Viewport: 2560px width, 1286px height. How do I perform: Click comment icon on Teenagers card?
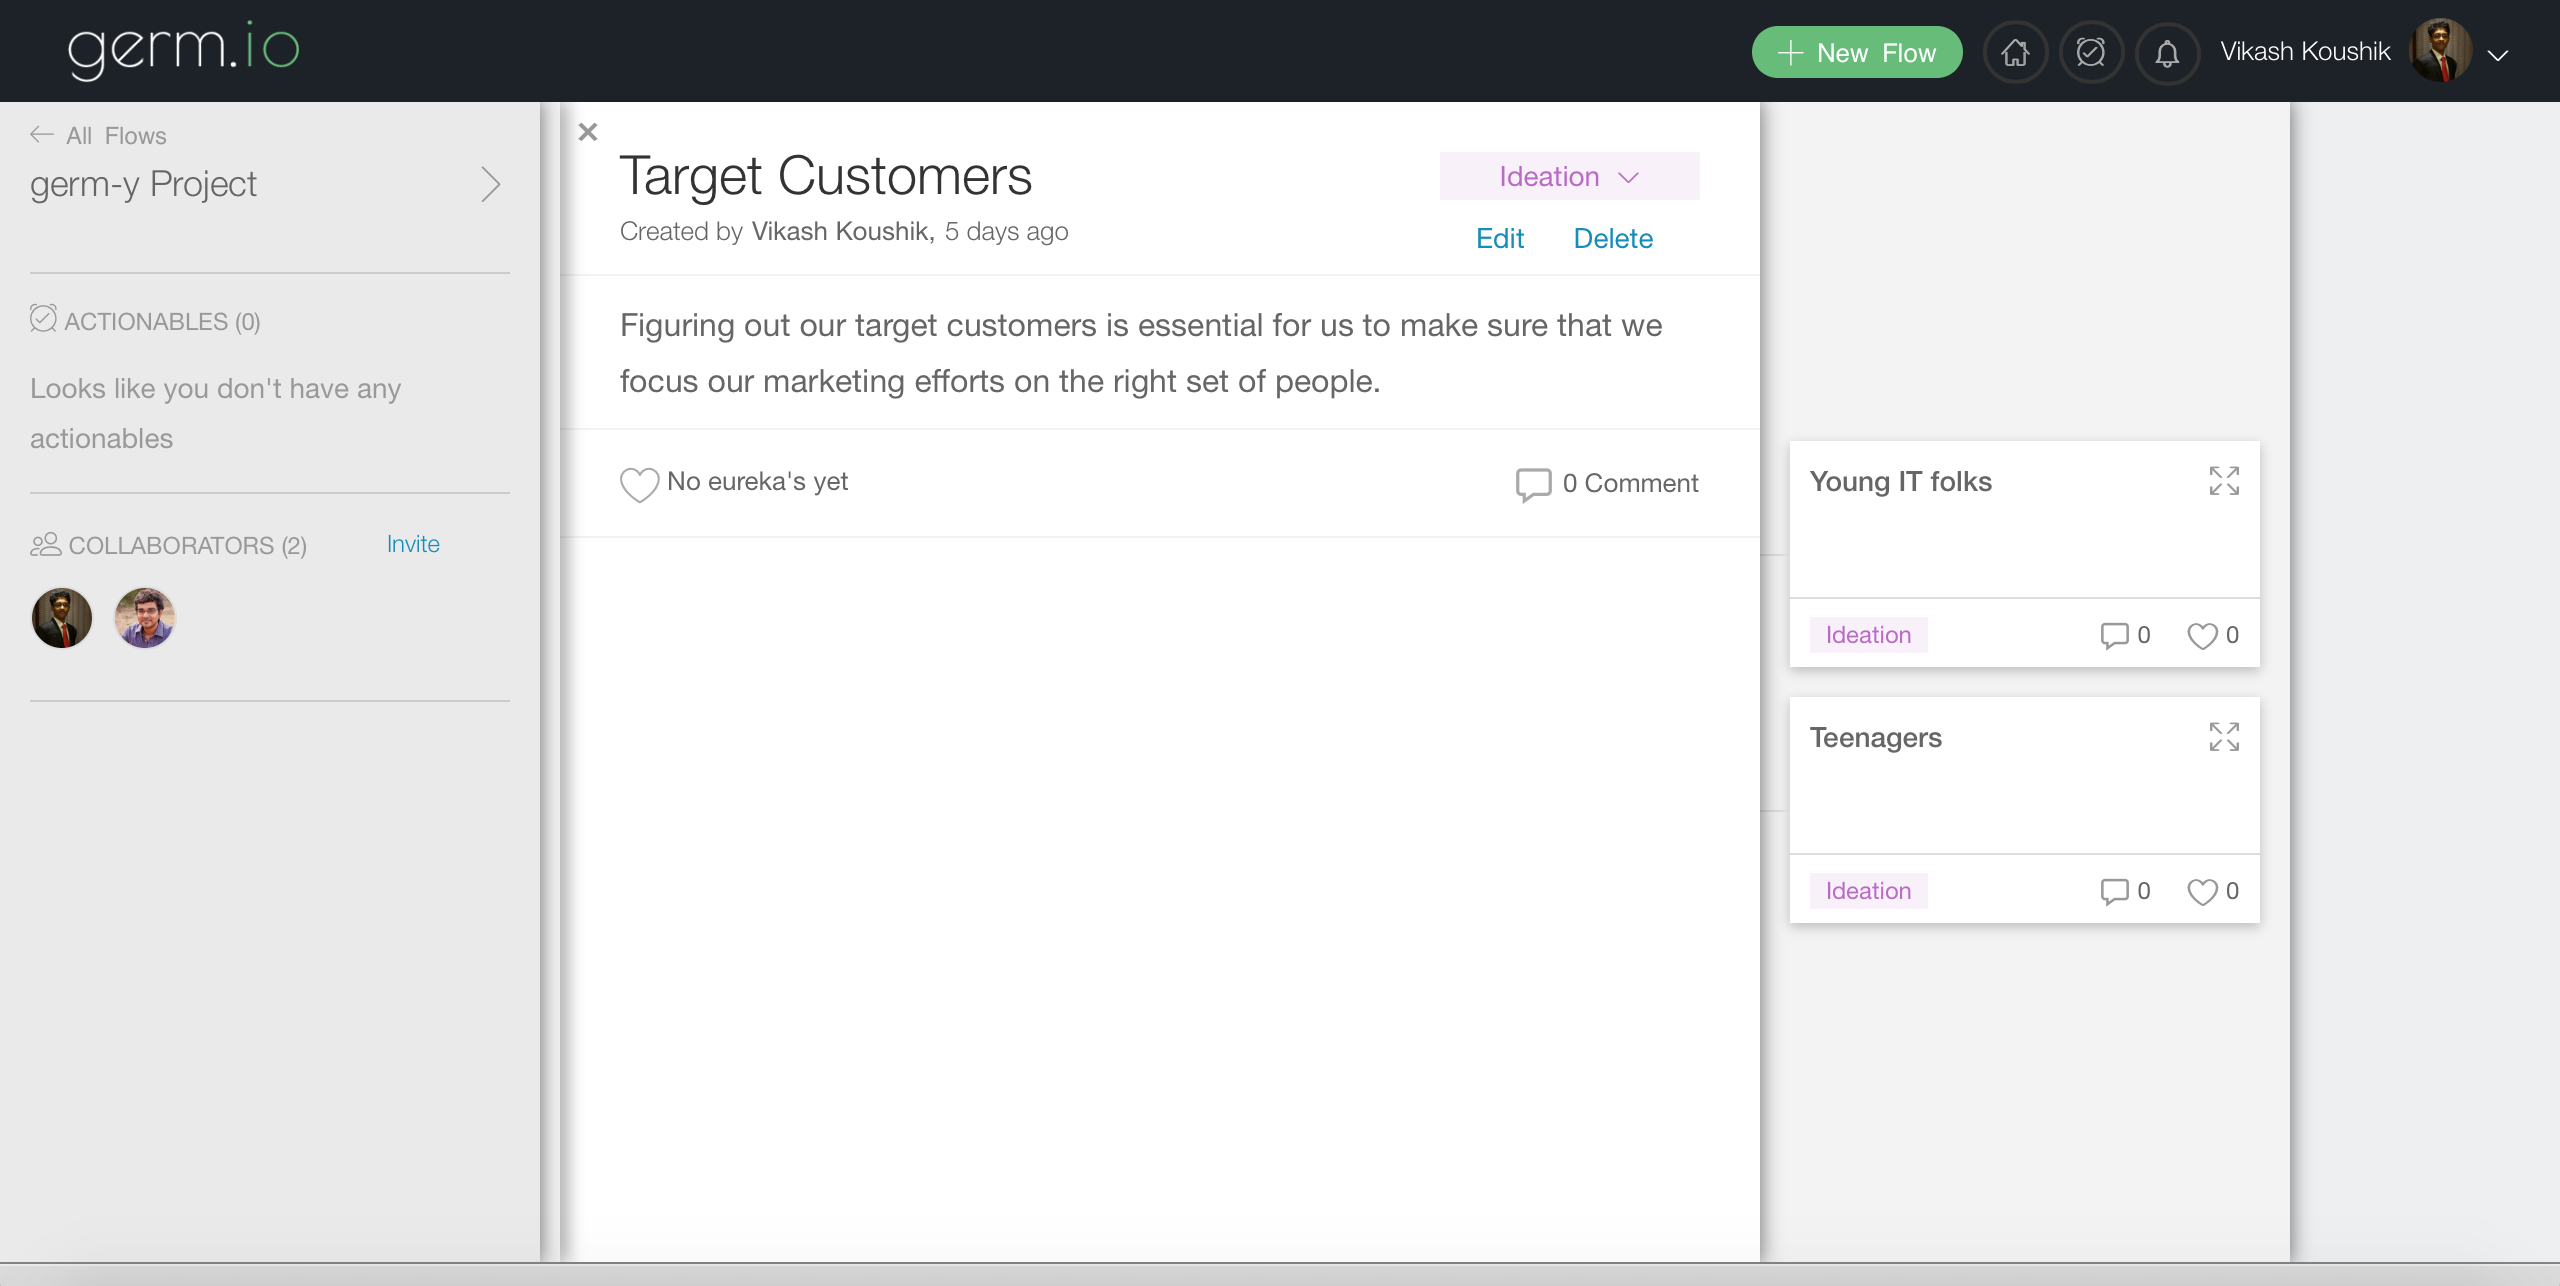click(2114, 891)
